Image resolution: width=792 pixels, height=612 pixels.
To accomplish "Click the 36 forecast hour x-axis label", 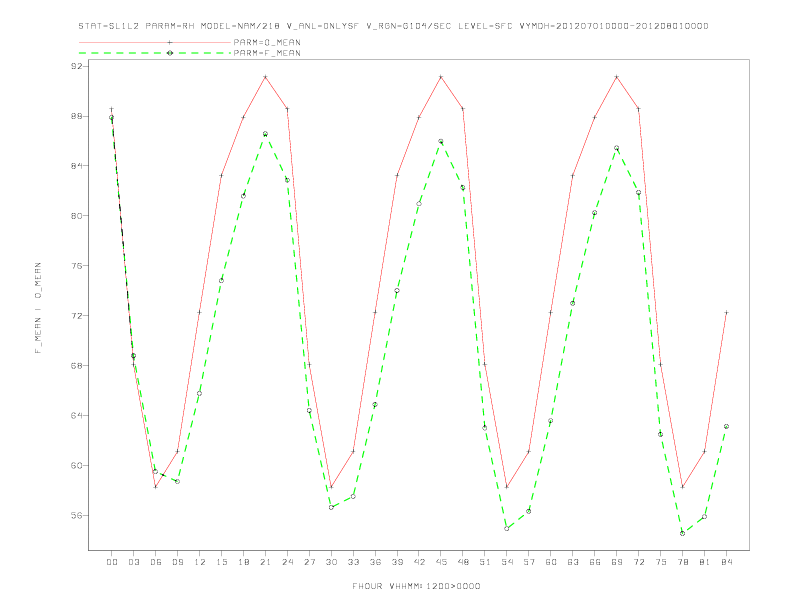I will point(375,562).
